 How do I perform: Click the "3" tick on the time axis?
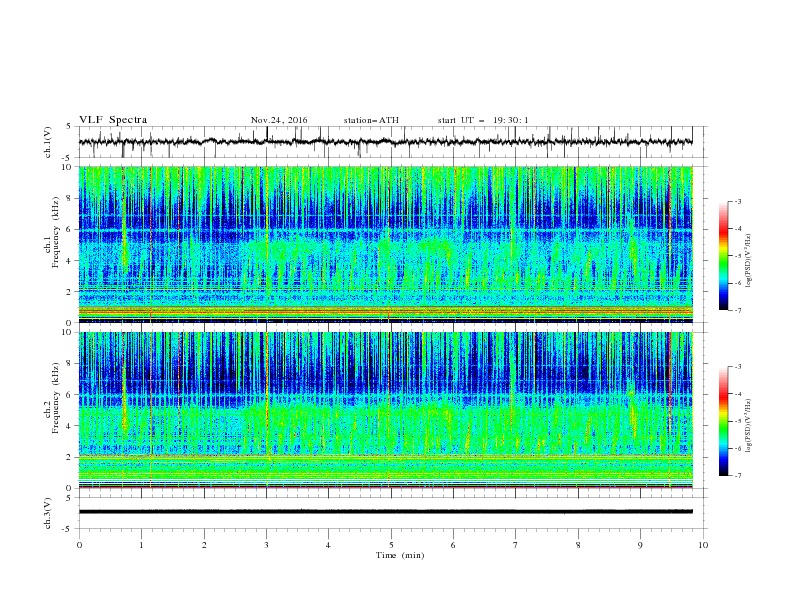point(266,545)
